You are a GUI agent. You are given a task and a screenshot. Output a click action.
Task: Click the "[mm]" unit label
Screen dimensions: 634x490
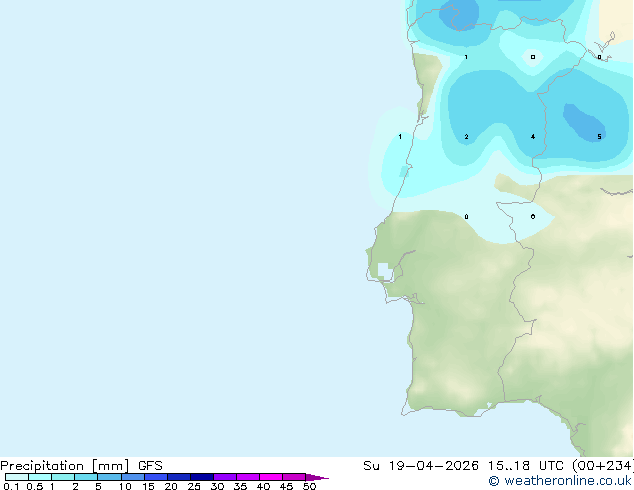click(110, 466)
